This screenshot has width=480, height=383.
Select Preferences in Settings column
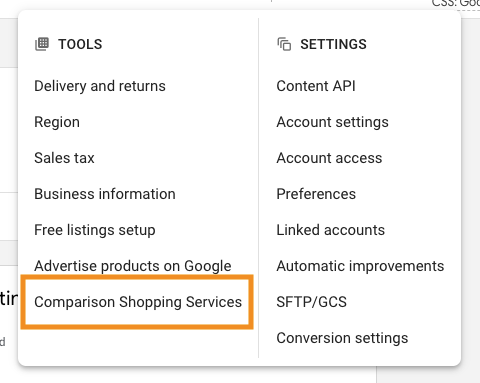(316, 194)
